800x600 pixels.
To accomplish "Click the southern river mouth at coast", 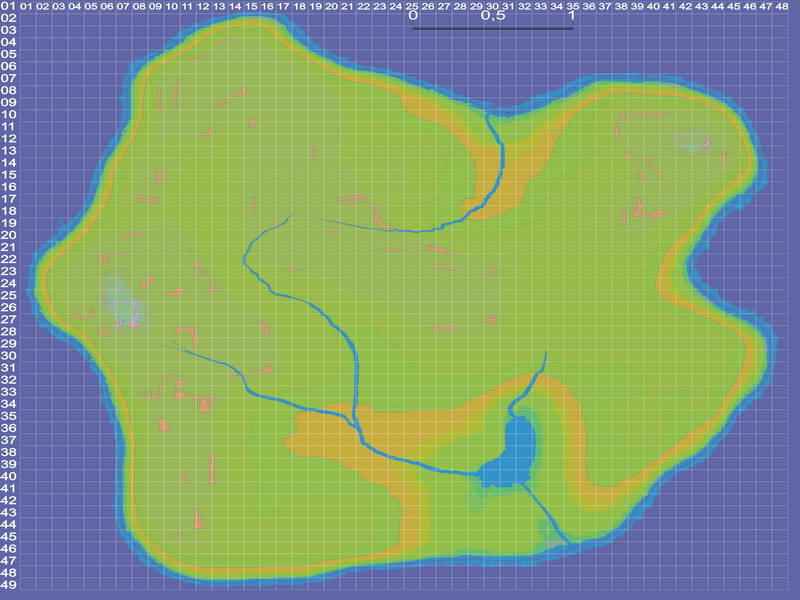I will click(569, 543).
